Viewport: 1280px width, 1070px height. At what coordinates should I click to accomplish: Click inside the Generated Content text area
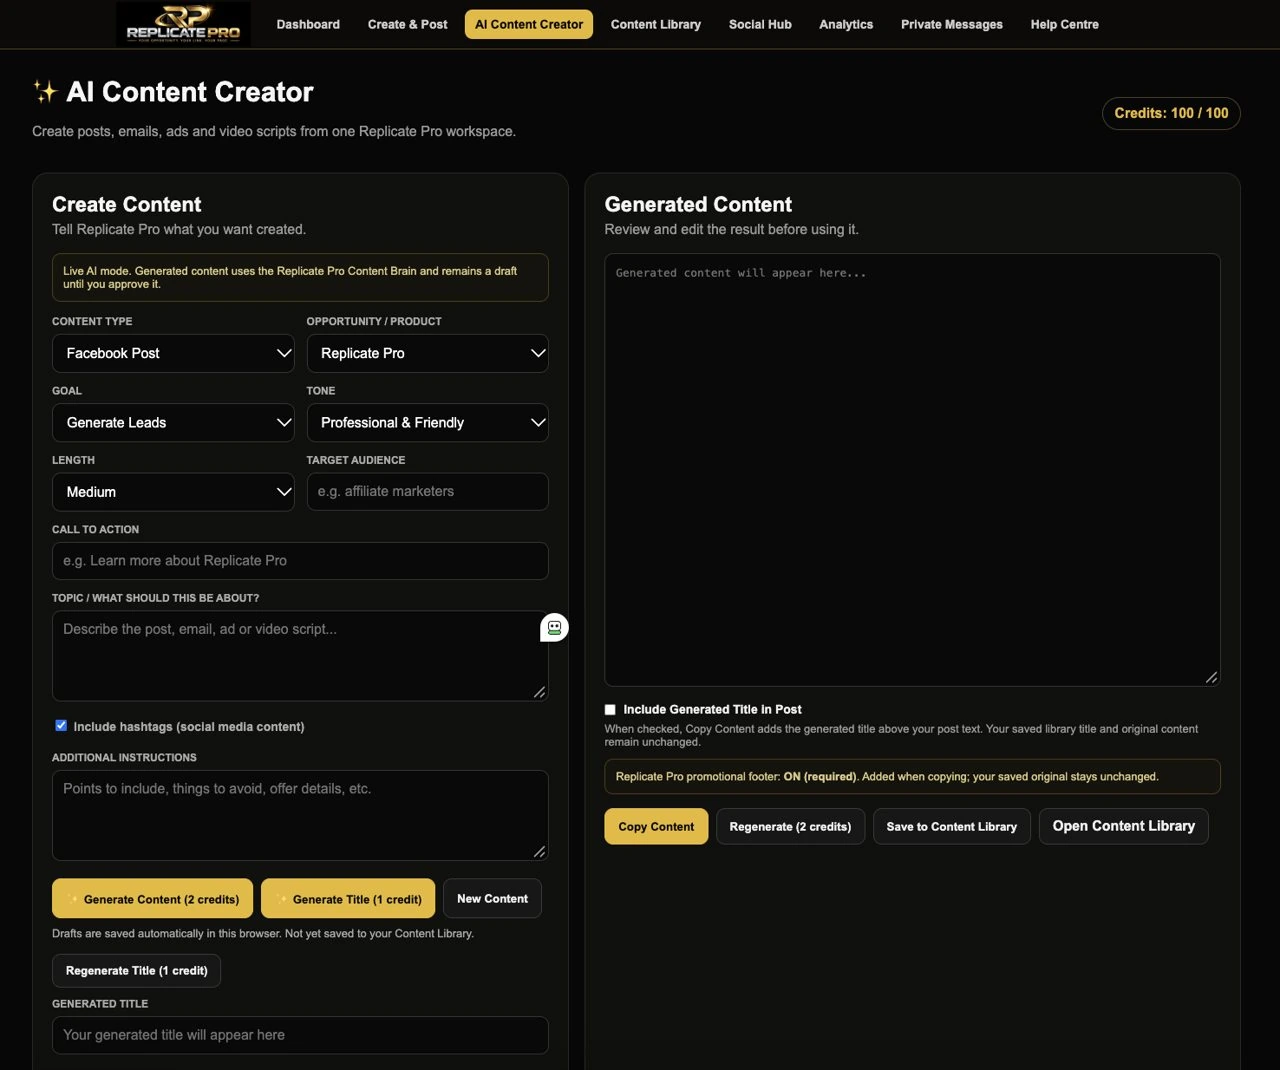(x=912, y=470)
